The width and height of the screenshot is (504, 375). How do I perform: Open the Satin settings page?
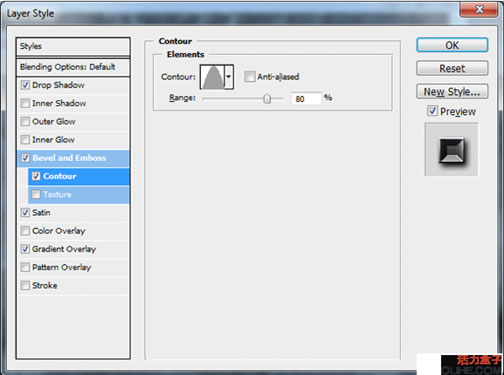pos(41,213)
